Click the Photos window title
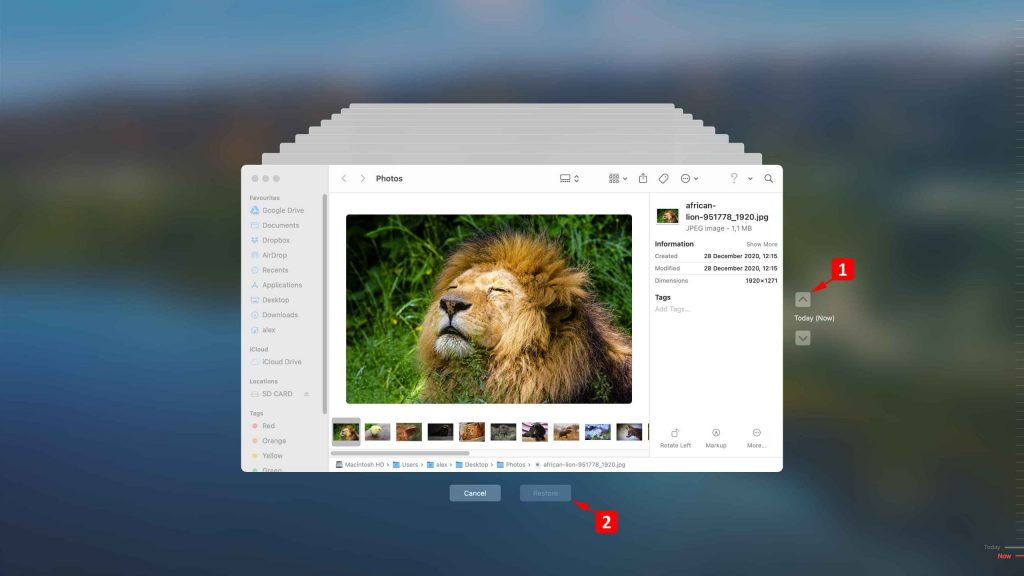Image resolution: width=1024 pixels, height=576 pixels. tap(389, 178)
